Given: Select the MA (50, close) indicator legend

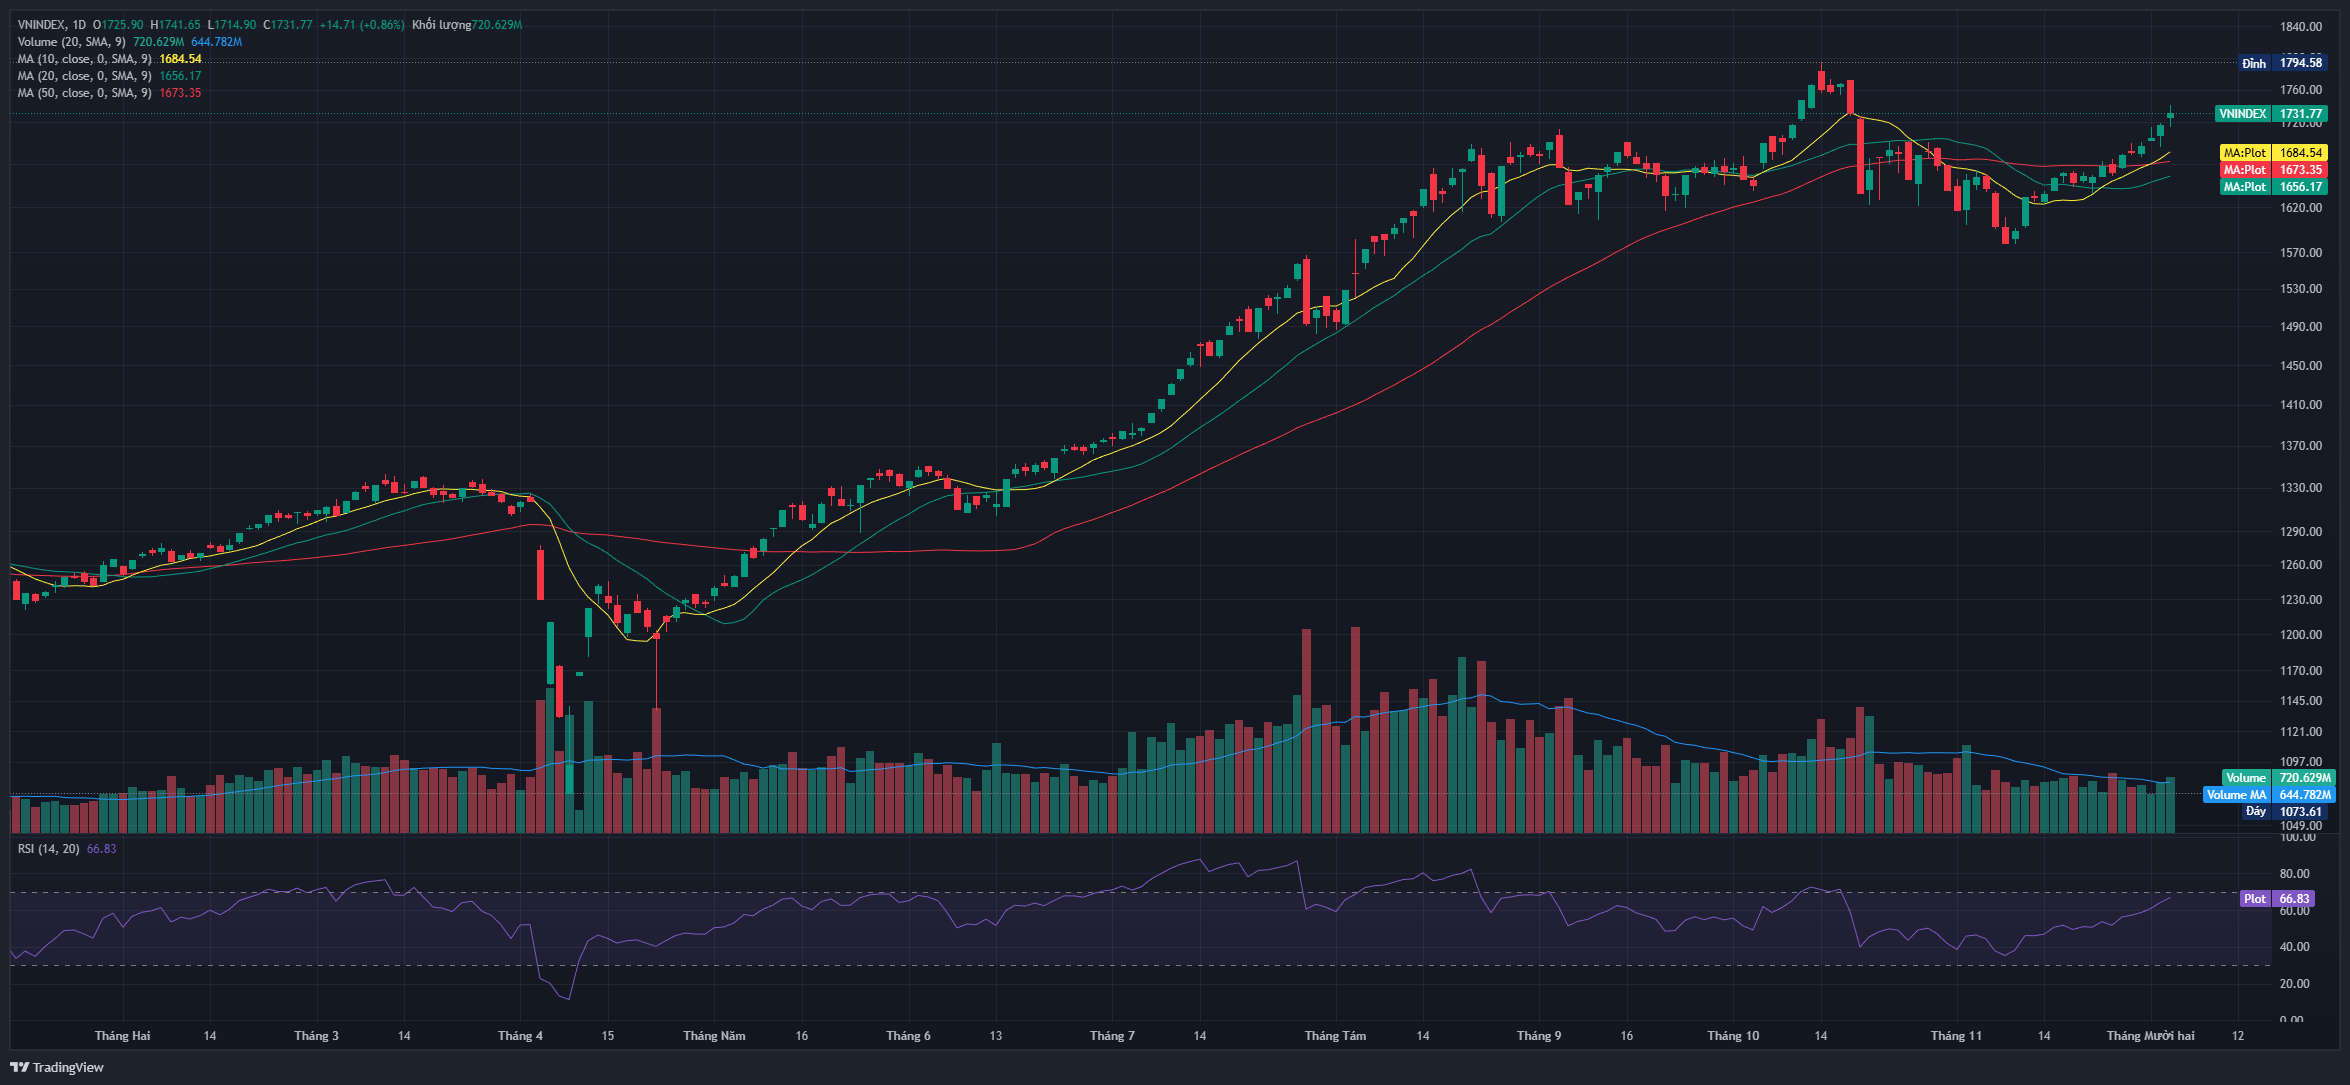Looking at the screenshot, I should (84, 93).
